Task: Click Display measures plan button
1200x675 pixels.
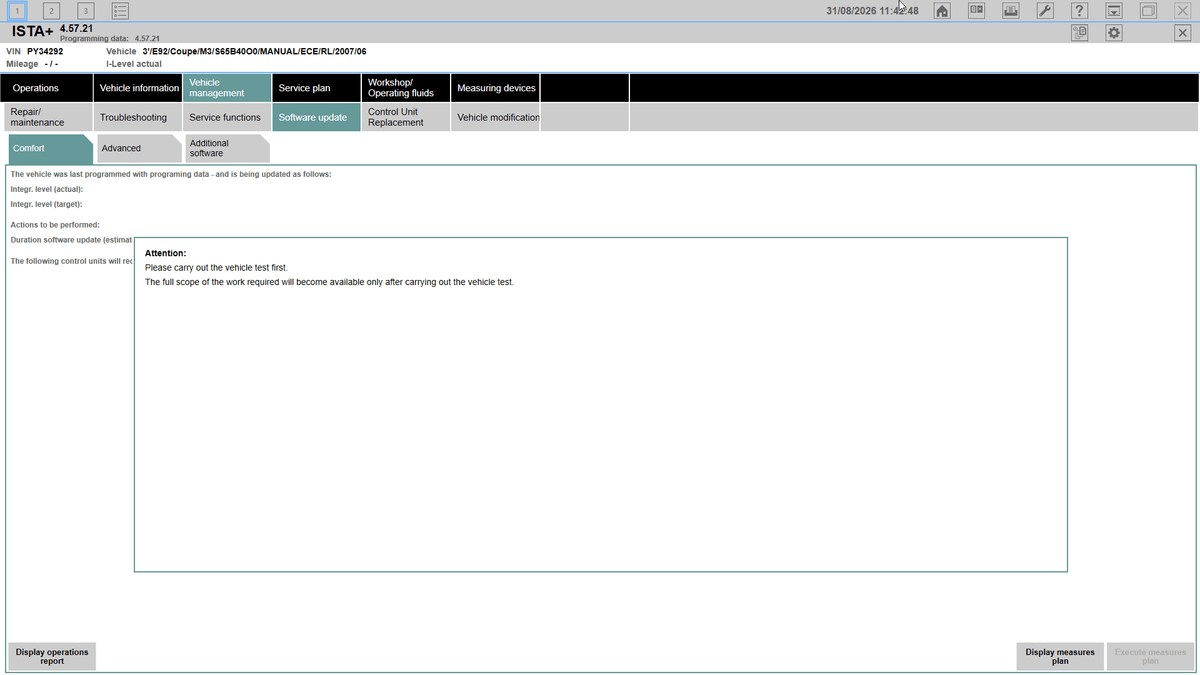Action: coord(1060,656)
